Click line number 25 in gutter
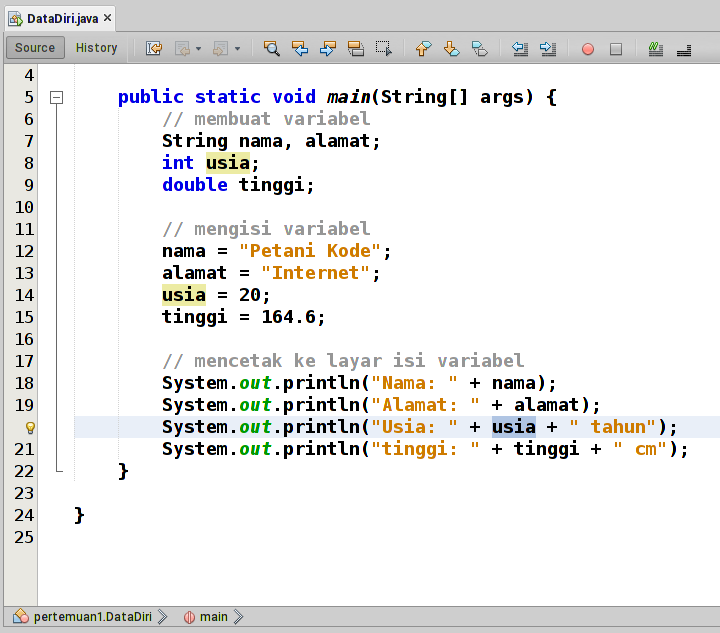 click(24, 537)
